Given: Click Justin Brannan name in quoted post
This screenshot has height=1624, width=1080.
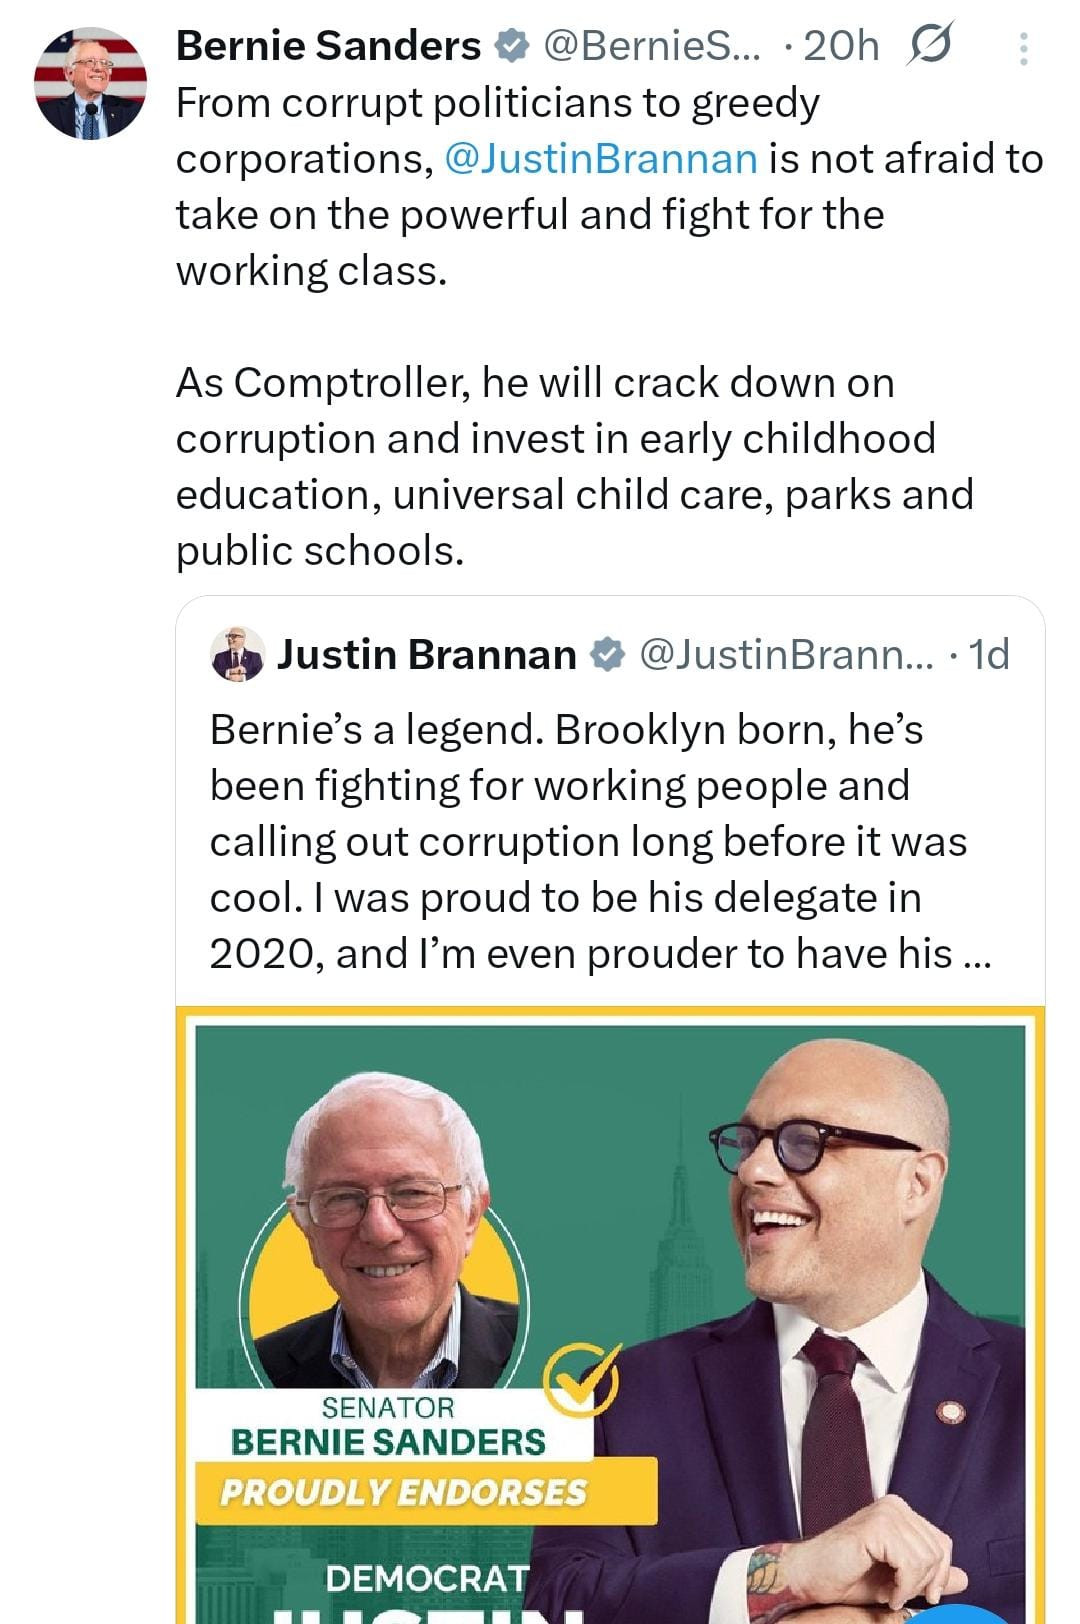Looking at the screenshot, I should coord(427,654).
